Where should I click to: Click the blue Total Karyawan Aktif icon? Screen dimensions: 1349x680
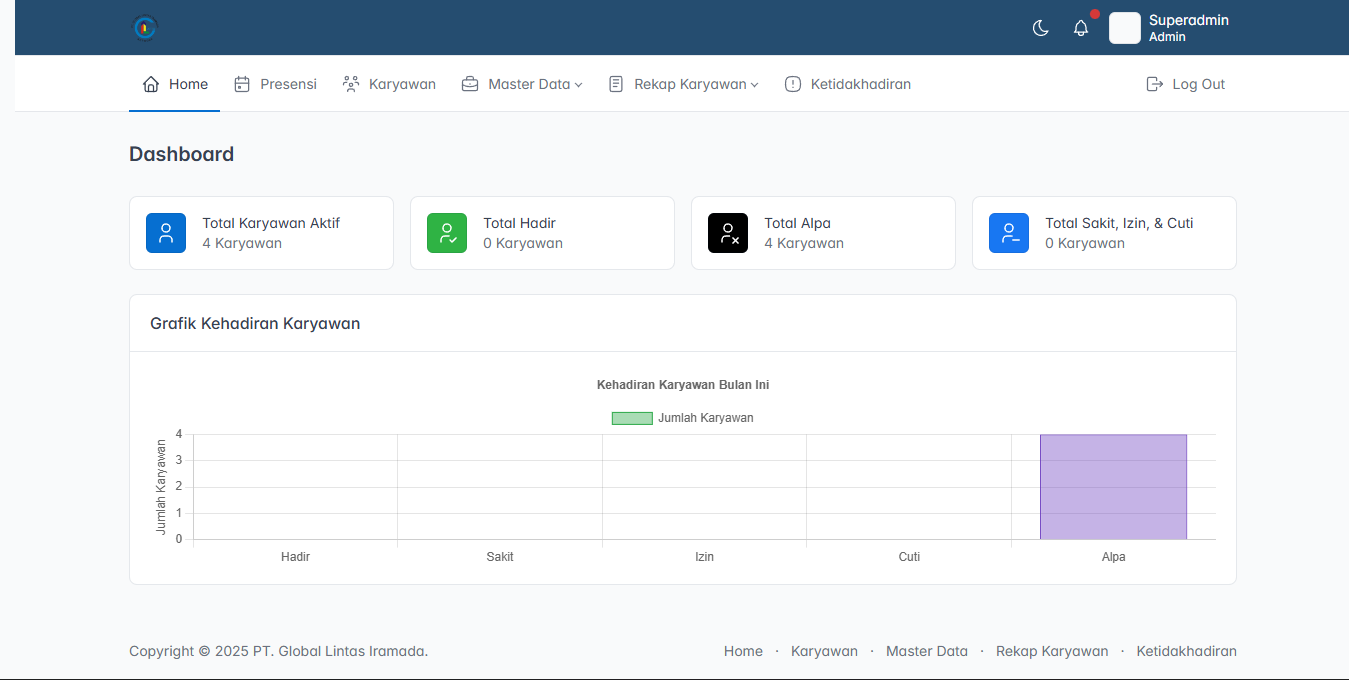coord(166,233)
